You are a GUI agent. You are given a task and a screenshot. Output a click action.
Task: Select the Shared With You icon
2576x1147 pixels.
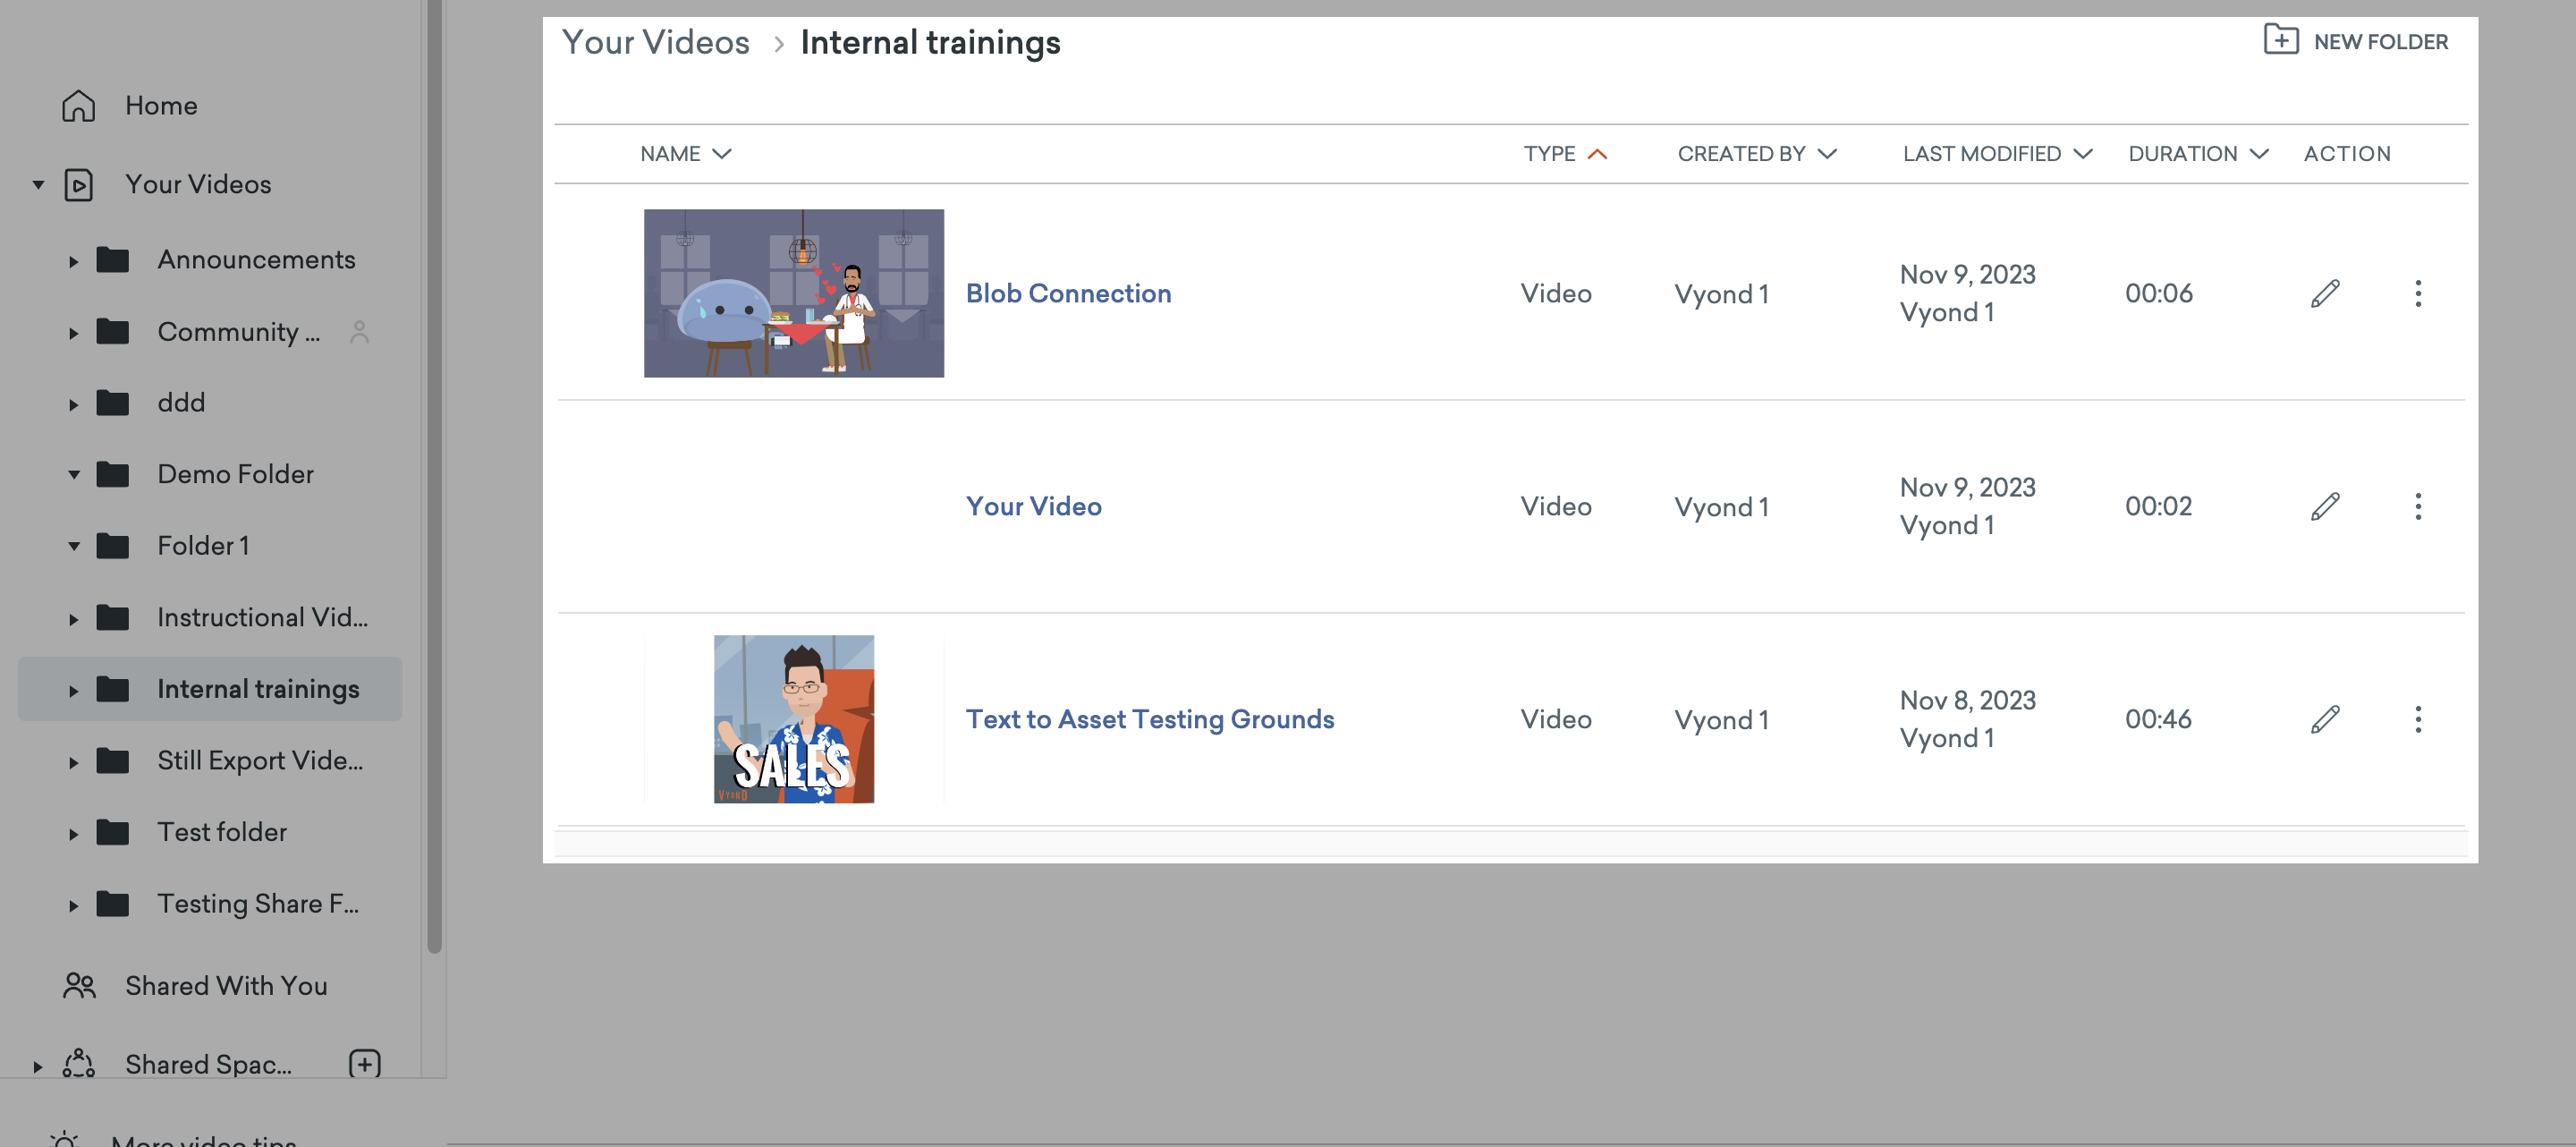(79, 985)
